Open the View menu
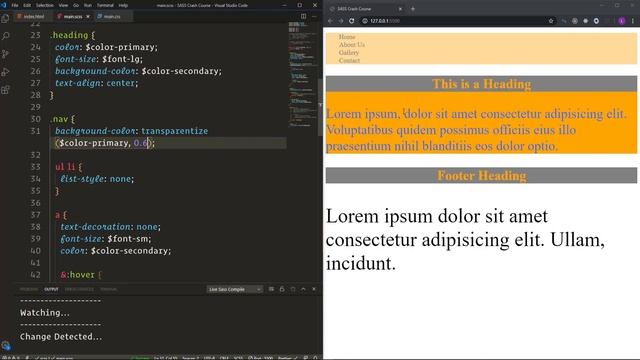 tap(63, 5)
